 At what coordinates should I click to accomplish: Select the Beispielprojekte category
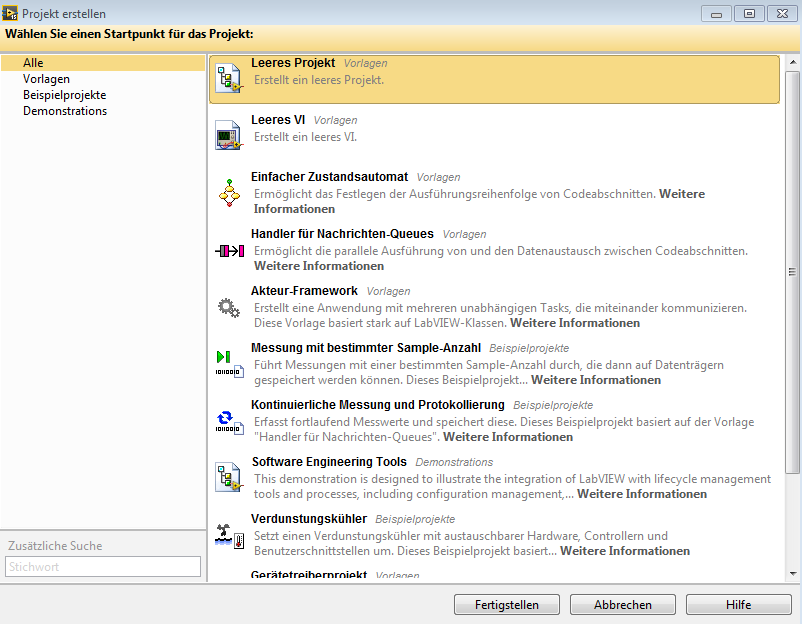(x=64, y=95)
